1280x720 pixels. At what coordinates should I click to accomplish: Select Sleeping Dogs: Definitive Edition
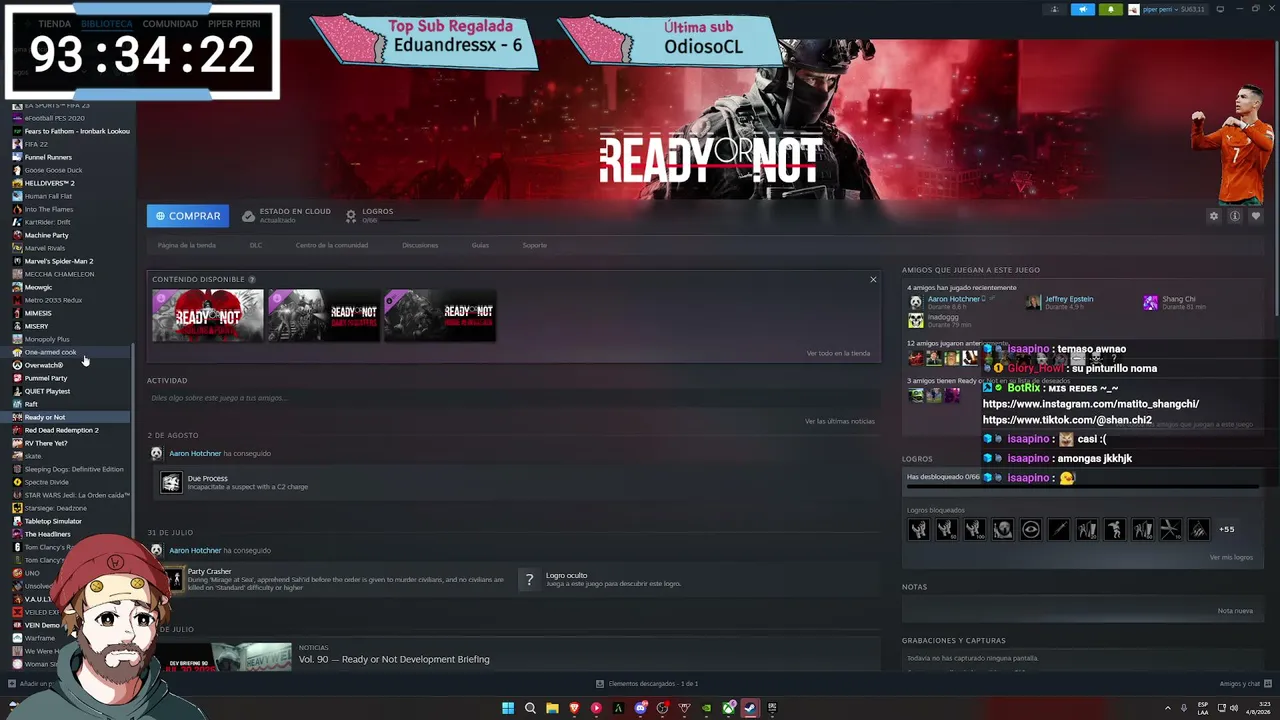(66, 469)
